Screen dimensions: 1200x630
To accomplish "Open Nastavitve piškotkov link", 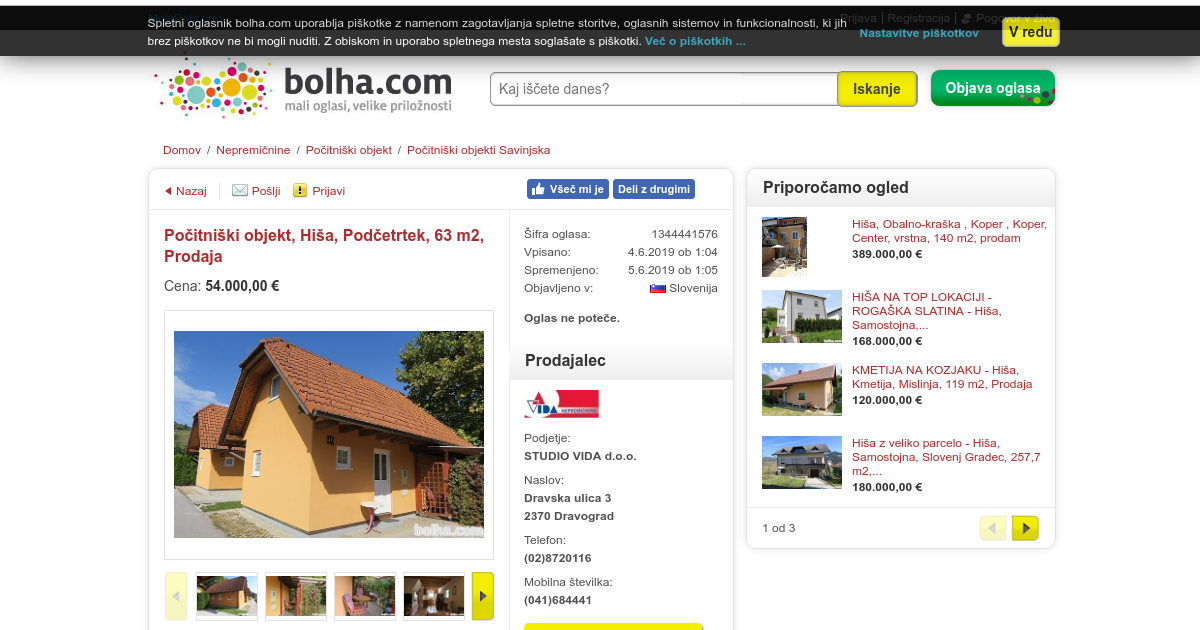I will (919, 33).
